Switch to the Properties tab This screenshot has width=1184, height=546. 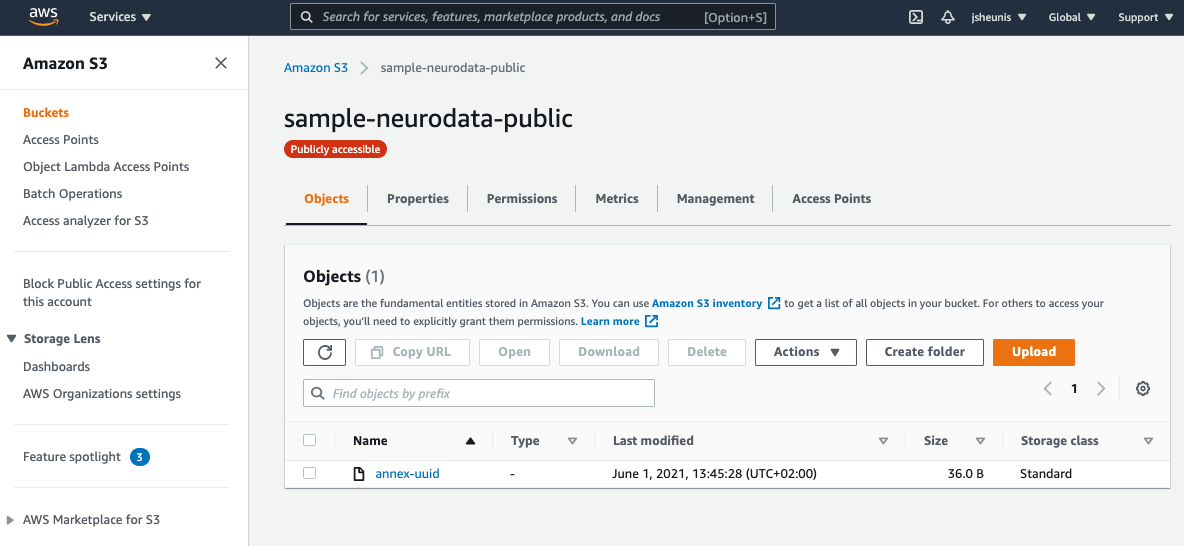pyautogui.click(x=418, y=199)
